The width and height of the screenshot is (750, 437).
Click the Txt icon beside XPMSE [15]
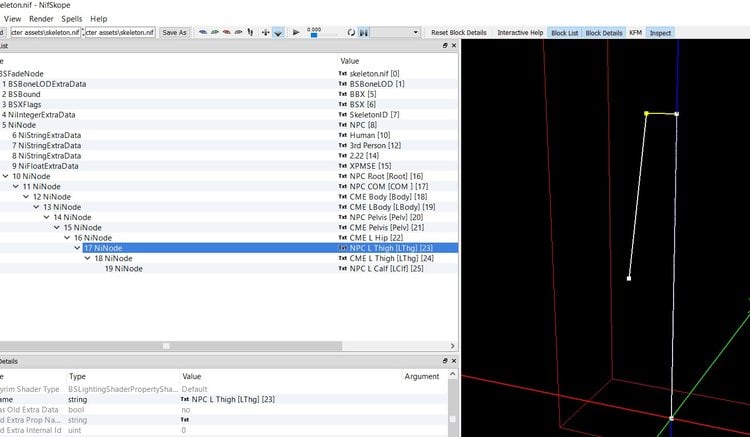pos(342,166)
